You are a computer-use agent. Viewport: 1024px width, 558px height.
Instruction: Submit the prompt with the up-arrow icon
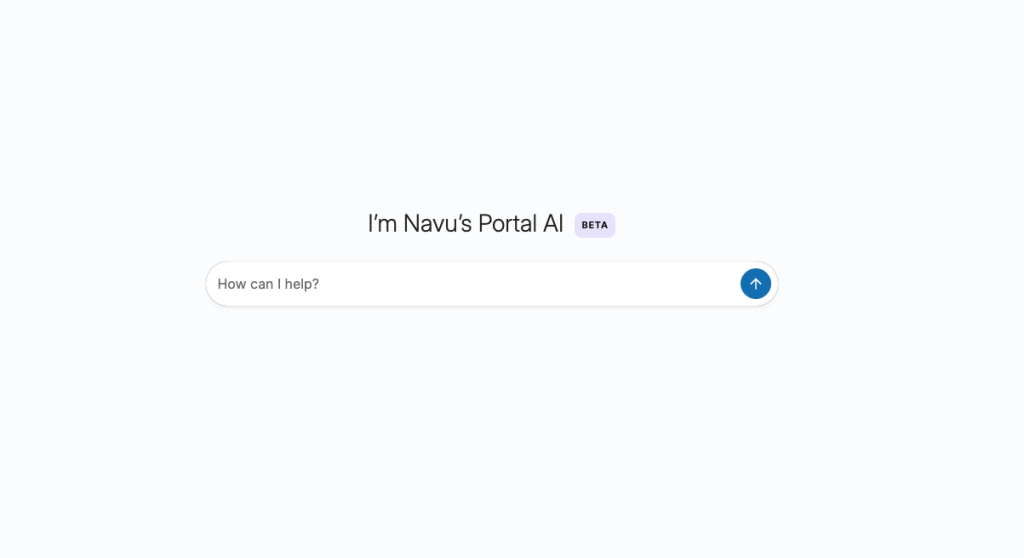click(755, 284)
